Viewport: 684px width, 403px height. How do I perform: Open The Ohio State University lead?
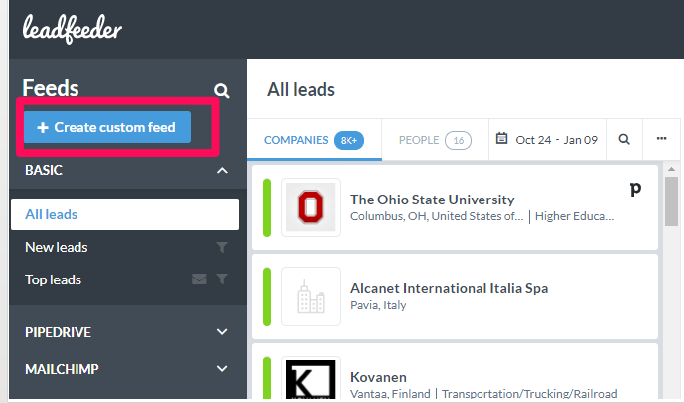tap(455, 208)
